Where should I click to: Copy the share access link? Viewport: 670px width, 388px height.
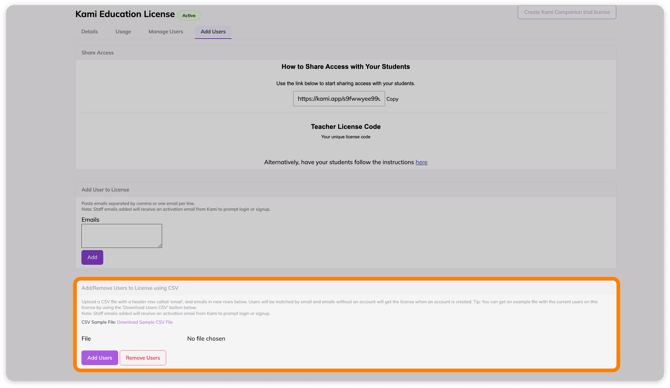392,99
